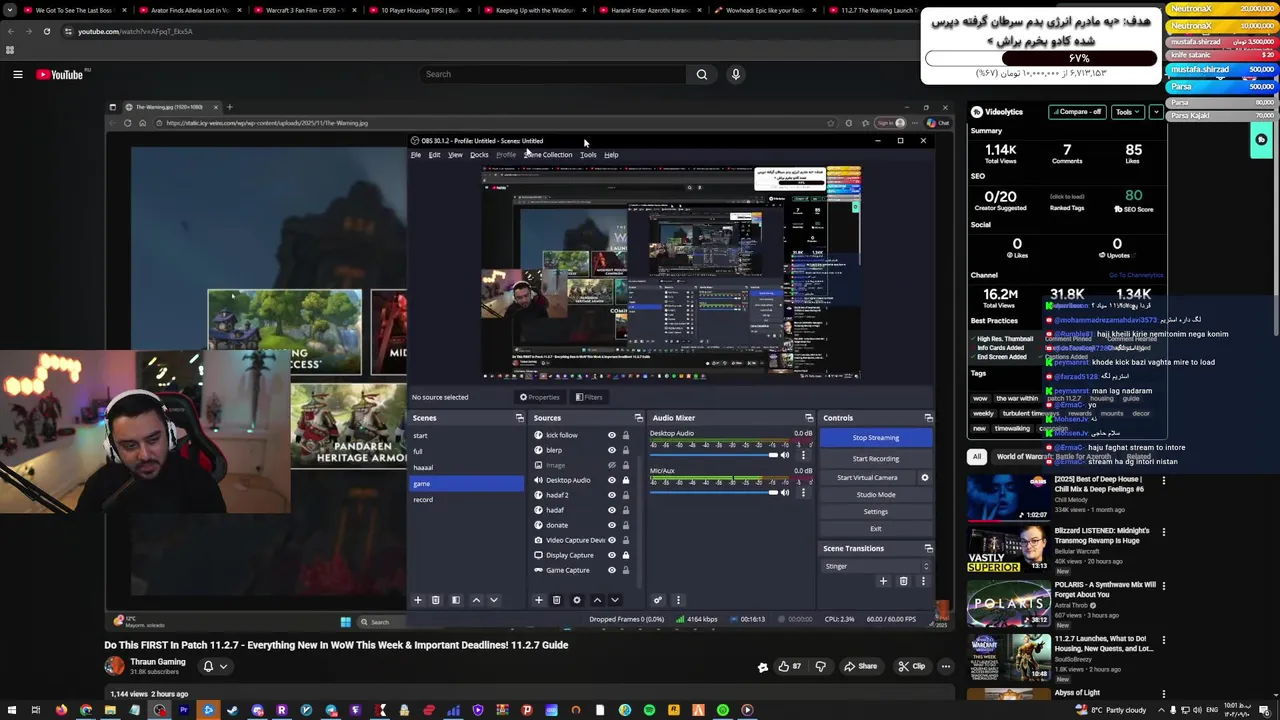Open the Spotify icon in the taskbar
The image size is (1280, 720).
650,710
